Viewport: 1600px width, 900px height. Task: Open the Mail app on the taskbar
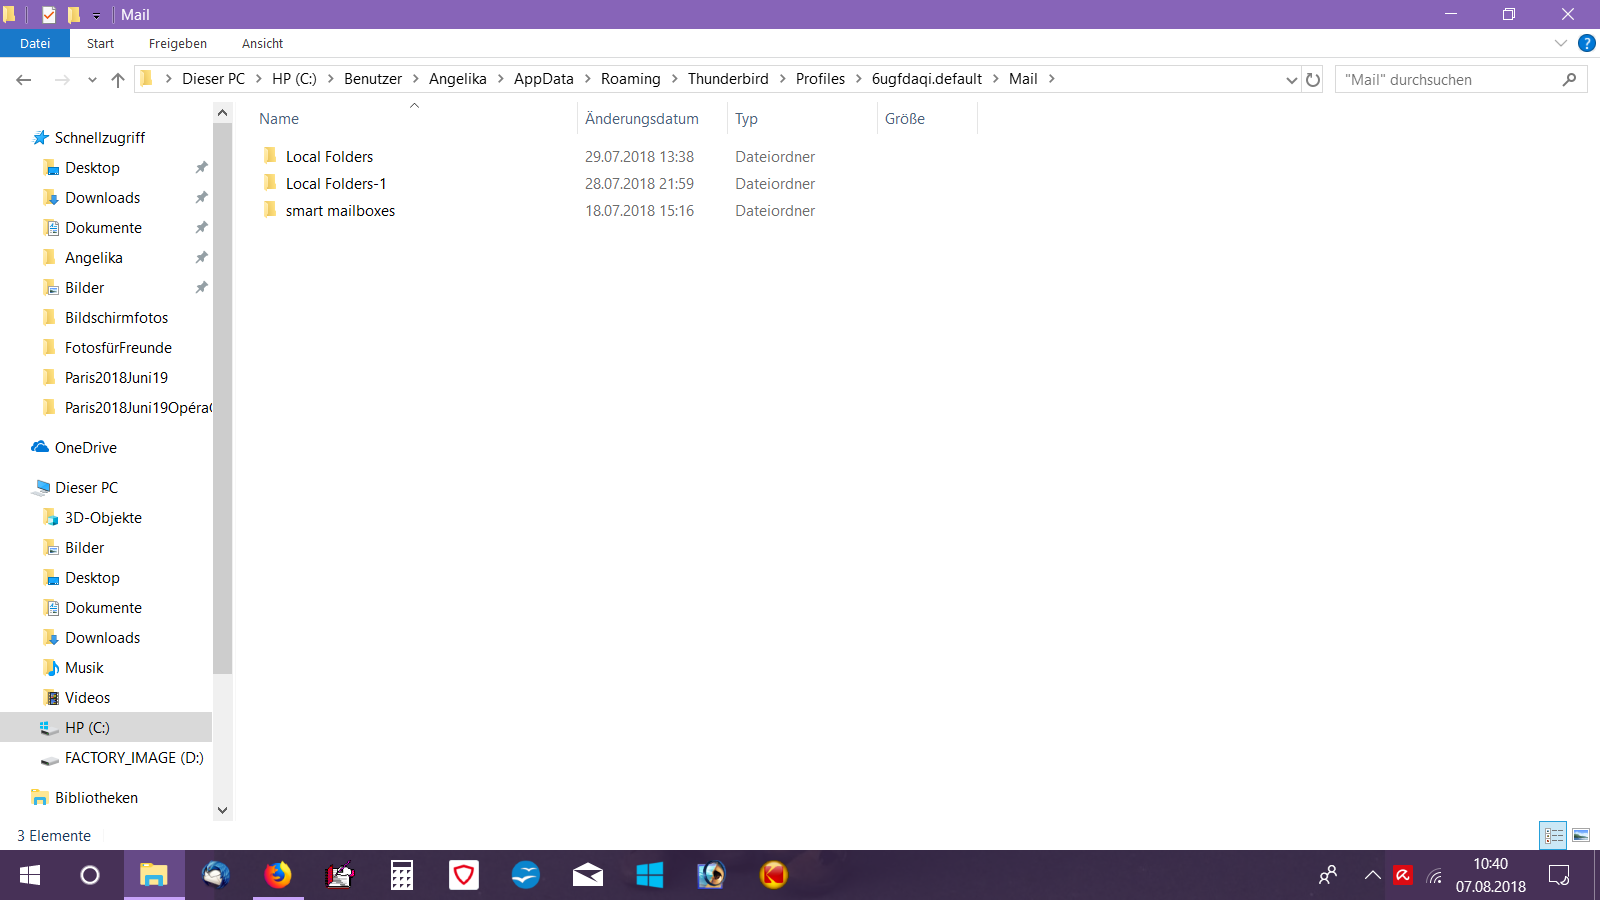click(x=588, y=875)
